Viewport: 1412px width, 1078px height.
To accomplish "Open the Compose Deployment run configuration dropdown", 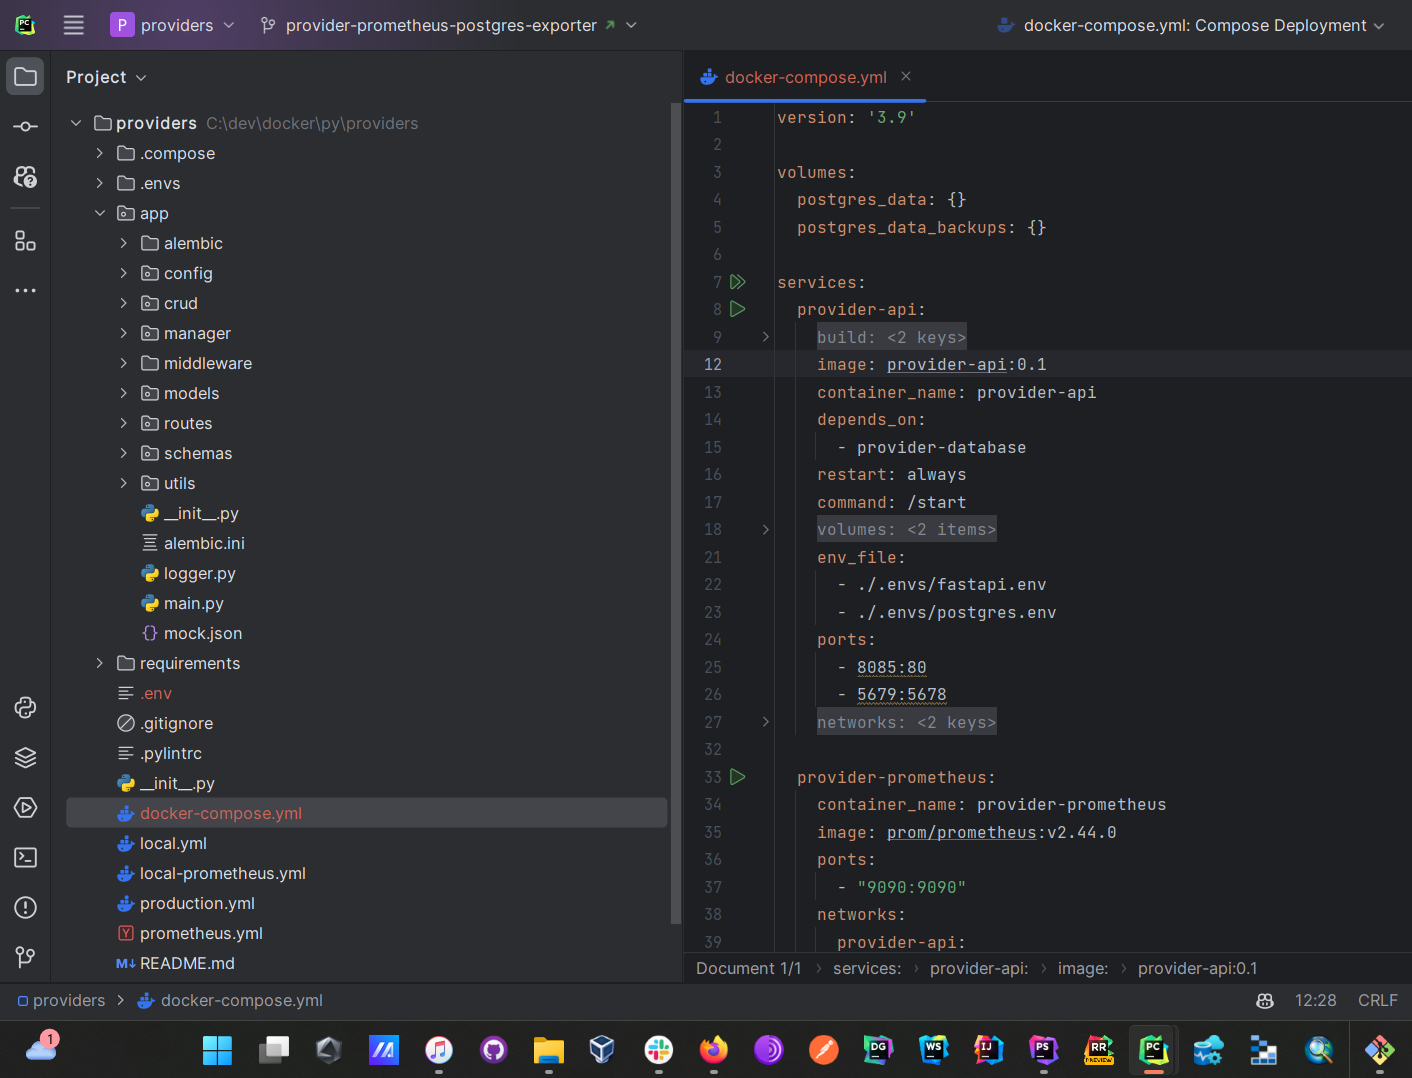I will click(x=1192, y=25).
